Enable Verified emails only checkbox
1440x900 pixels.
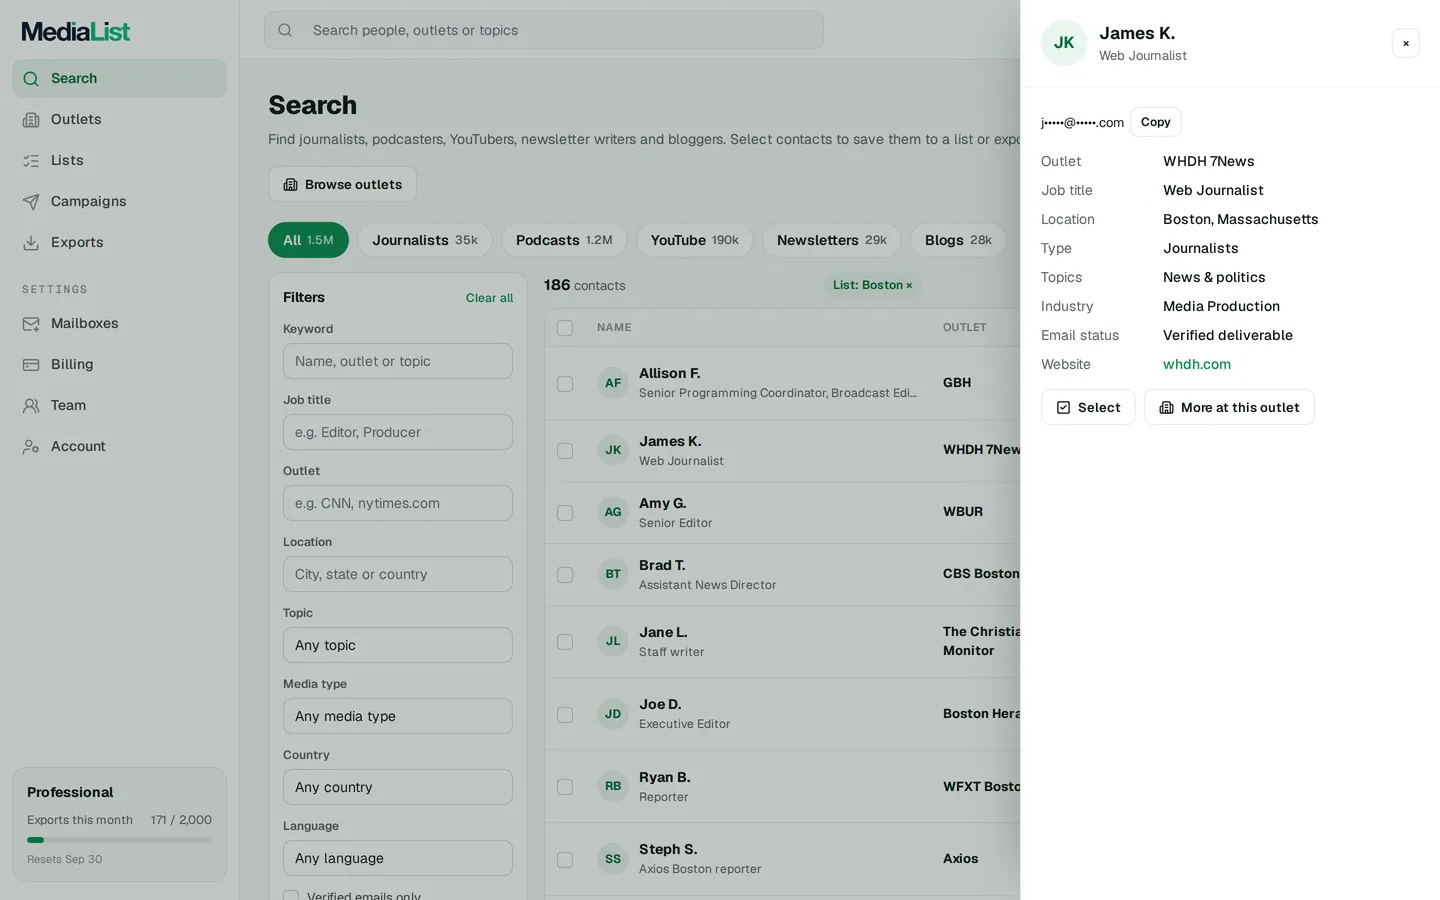tap(291, 896)
